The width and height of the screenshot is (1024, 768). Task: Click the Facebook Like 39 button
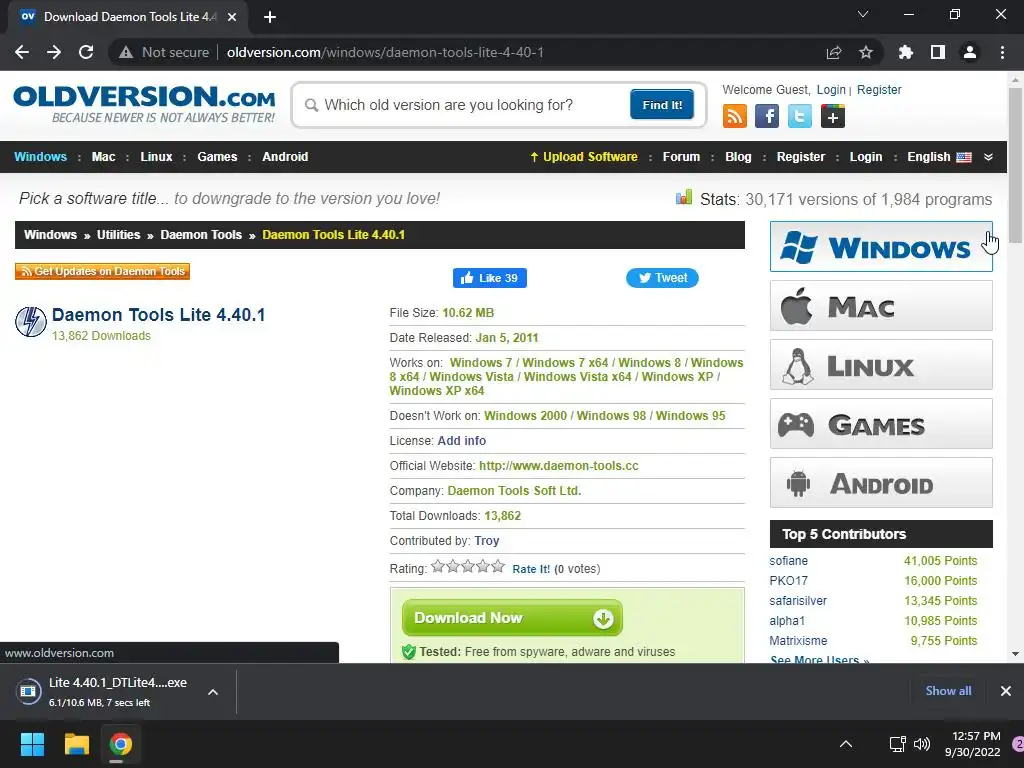(x=490, y=278)
